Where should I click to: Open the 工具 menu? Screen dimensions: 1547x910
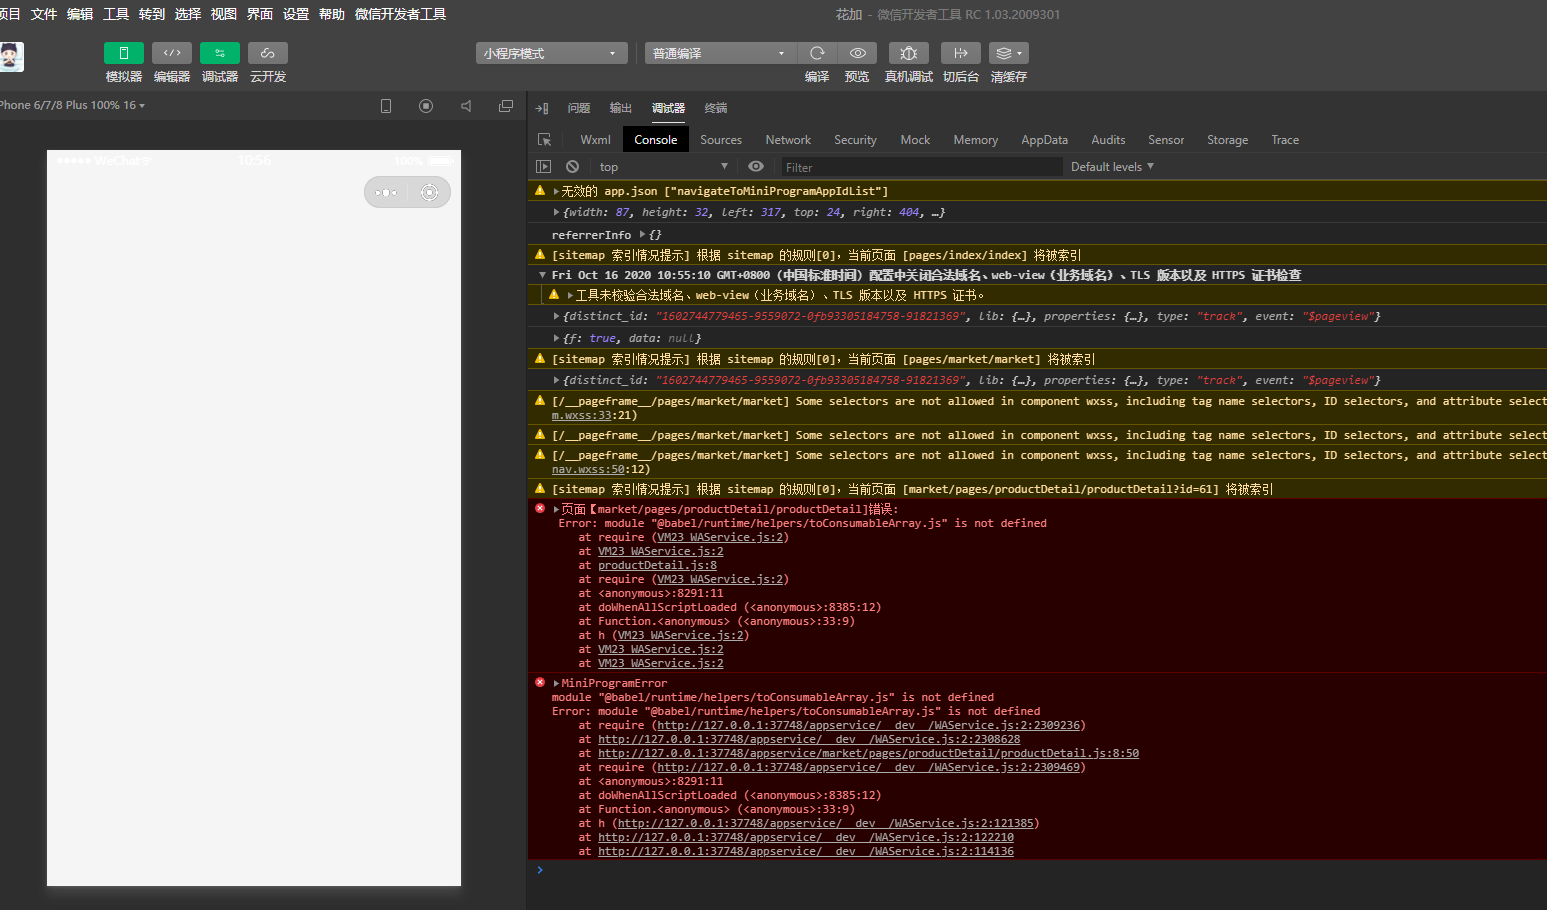116,14
